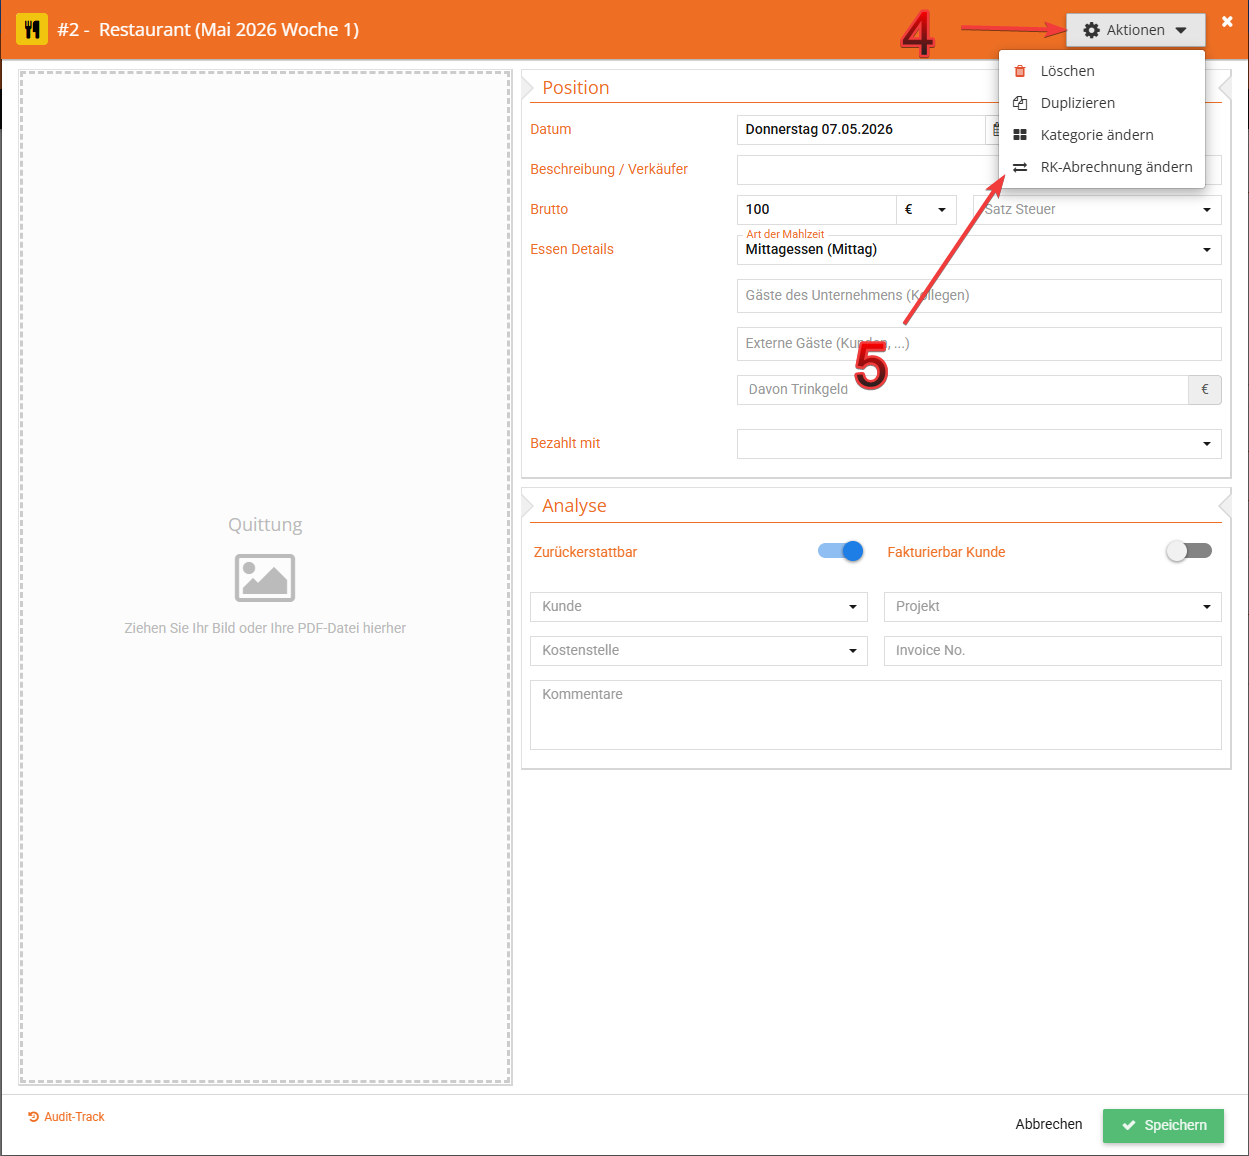Click the Abbrechen button
Viewport: 1249px width, 1156px height.
(x=1048, y=1125)
